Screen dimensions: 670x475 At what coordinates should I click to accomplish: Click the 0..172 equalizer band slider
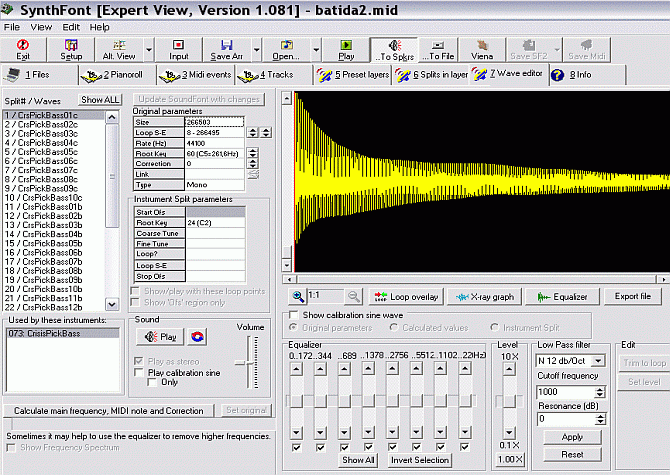click(x=296, y=401)
